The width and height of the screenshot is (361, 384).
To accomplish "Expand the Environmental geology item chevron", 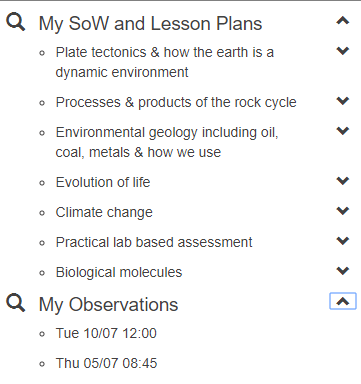I will point(343,131).
